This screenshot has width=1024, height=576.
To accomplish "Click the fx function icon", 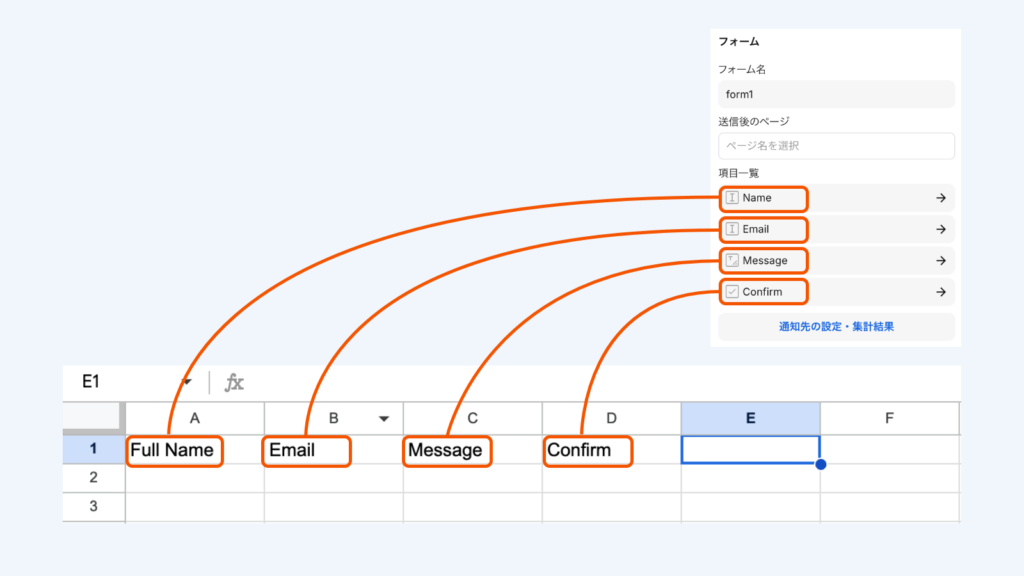I will [234, 382].
